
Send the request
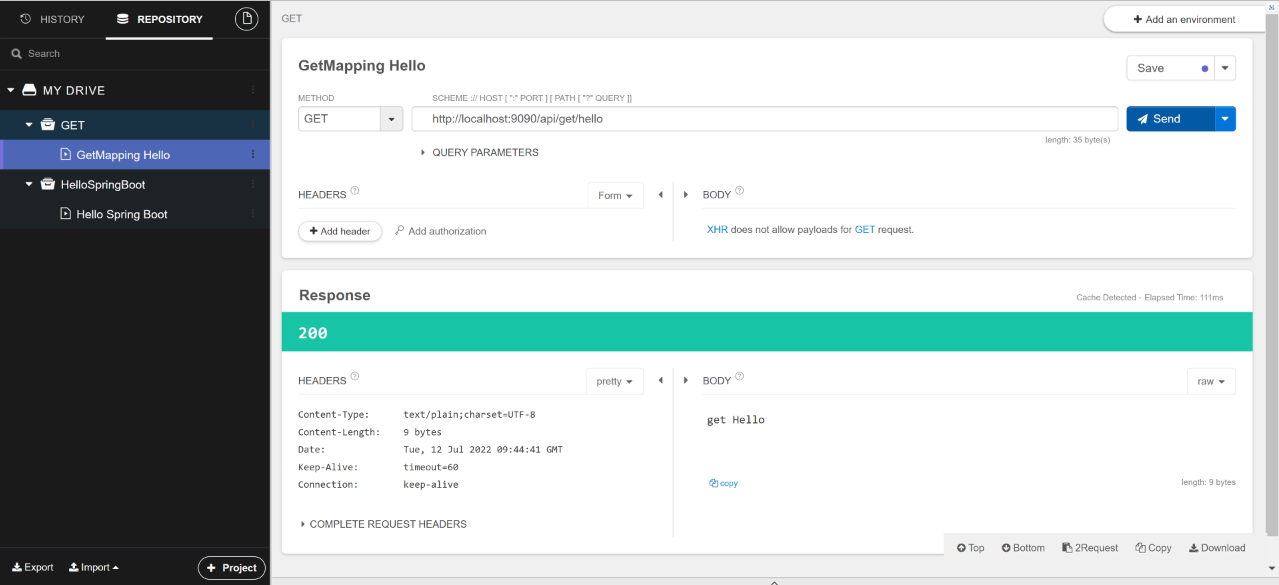click(x=1170, y=119)
